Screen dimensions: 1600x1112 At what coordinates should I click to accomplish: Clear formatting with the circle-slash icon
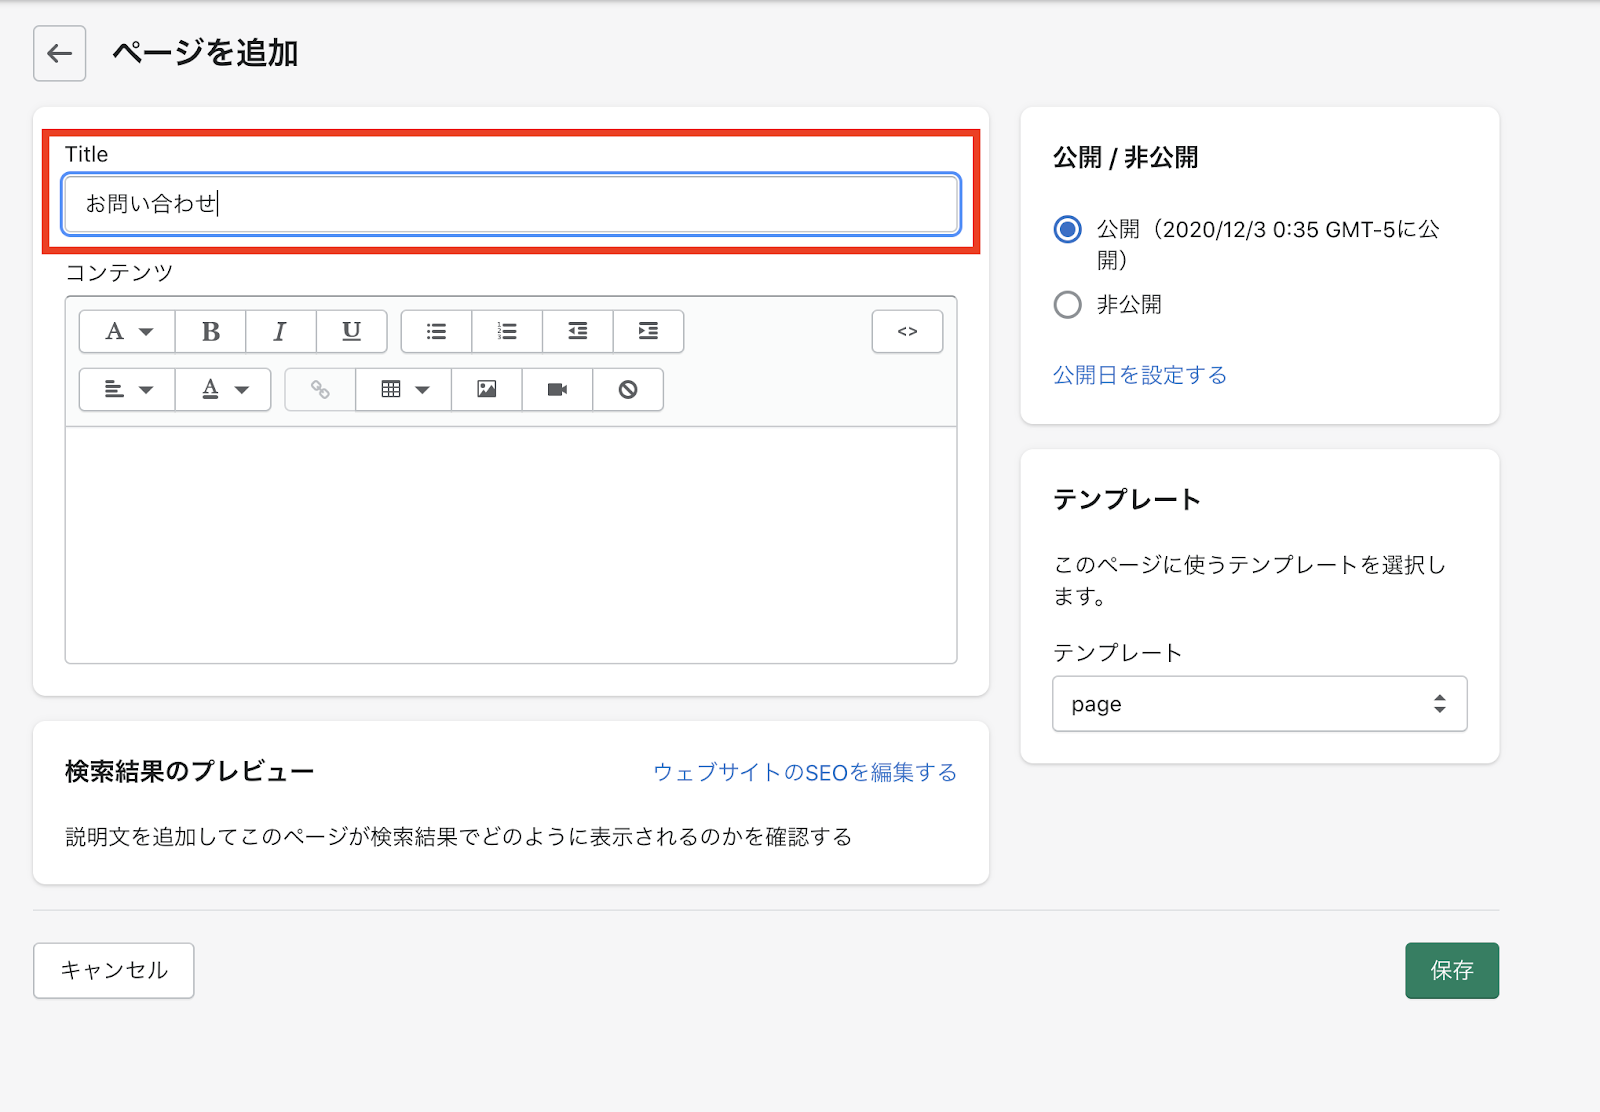(x=628, y=390)
